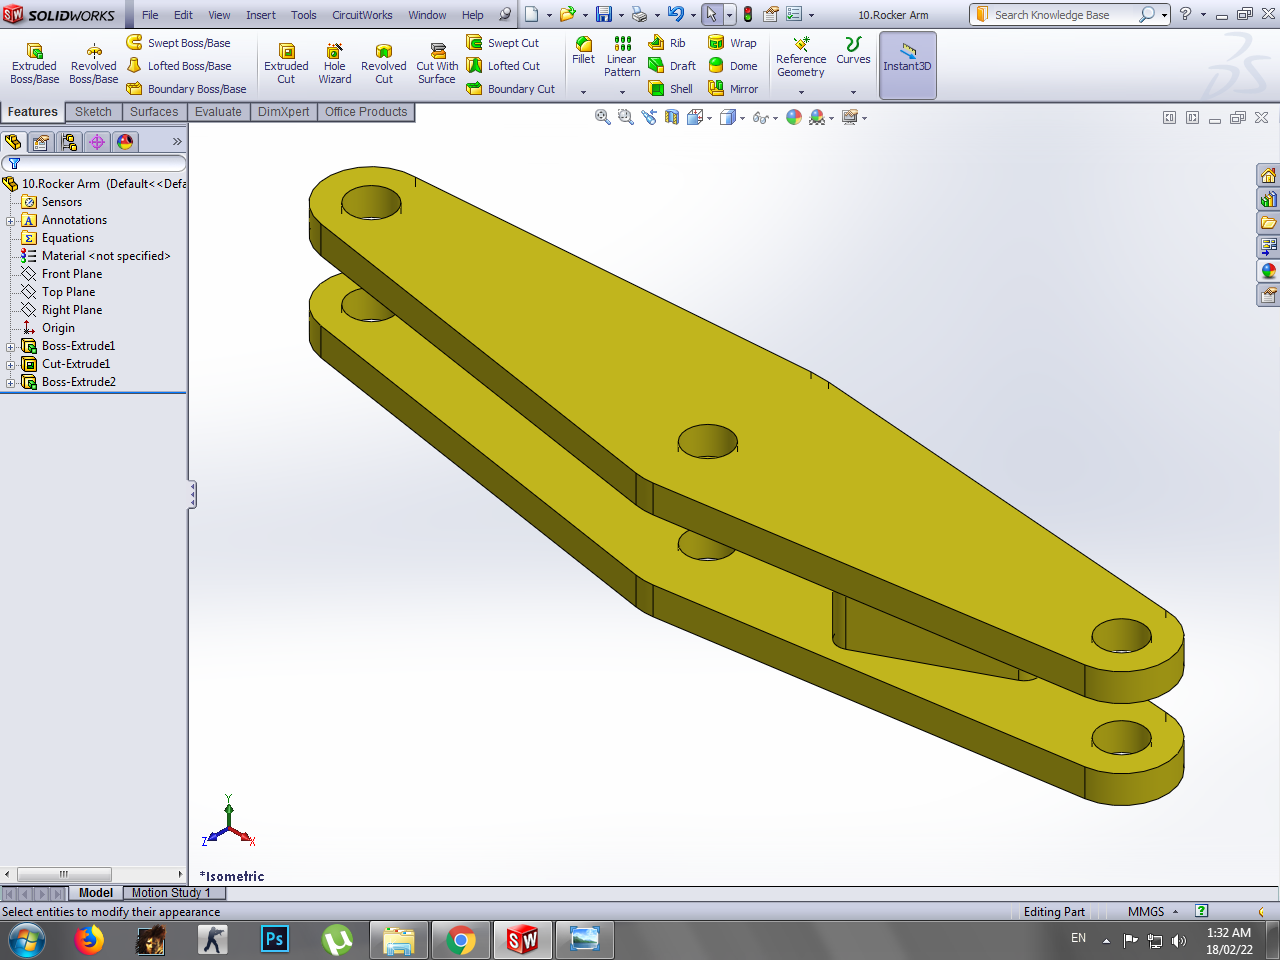The height and width of the screenshot is (960, 1280).
Task: Switch to the Surfaces tab
Action: tap(154, 112)
